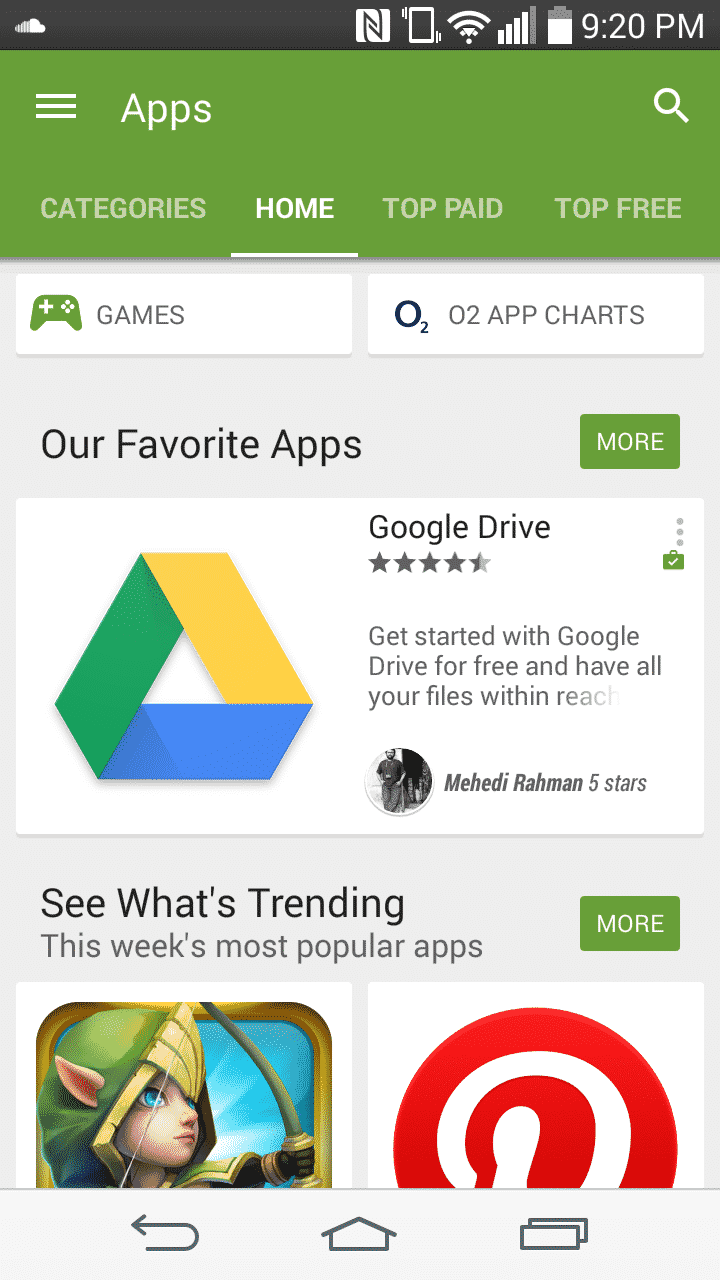The width and height of the screenshot is (720, 1280).
Task: Open the elf archer game tile
Action: pyautogui.click(x=184, y=1085)
